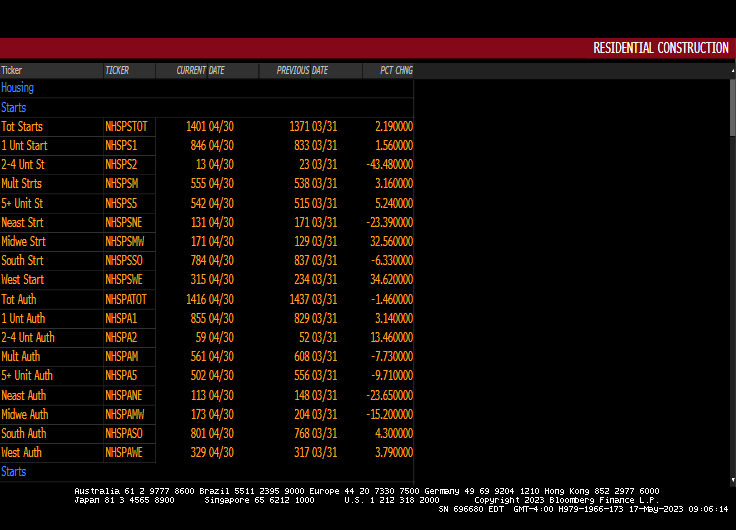Screen dimensions: 736x530
Task: Click the PREVIOUS DATE column header
Action: point(302,71)
